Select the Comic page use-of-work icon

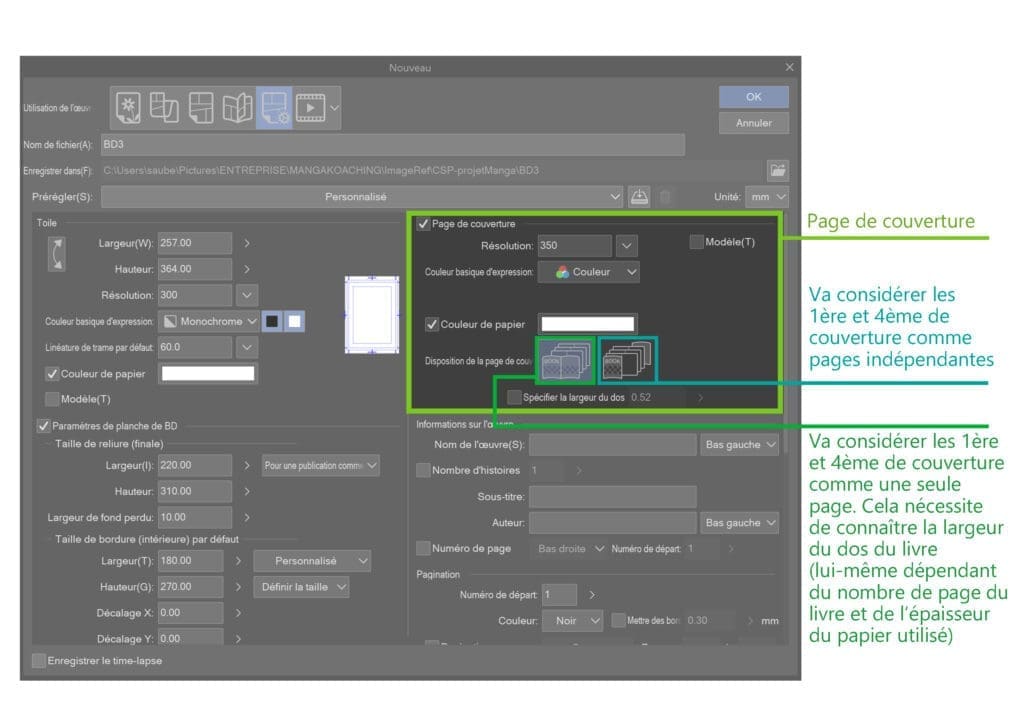point(200,107)
